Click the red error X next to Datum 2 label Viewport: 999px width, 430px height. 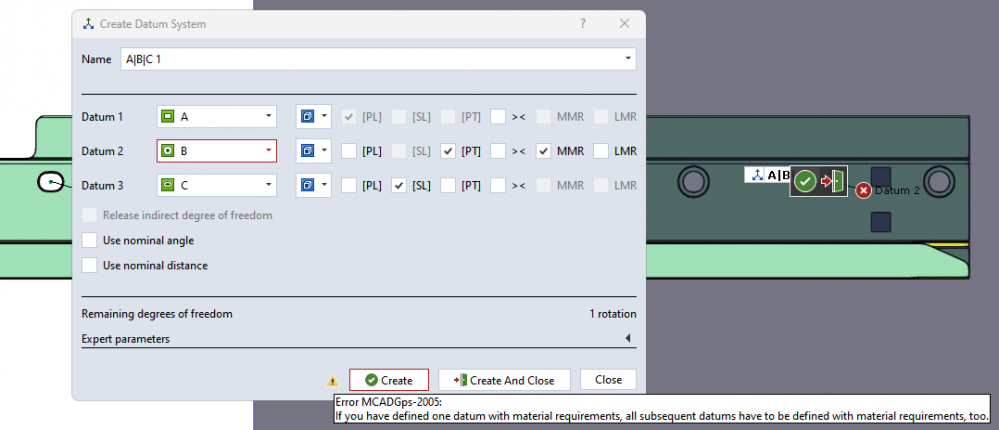click(863, 190)
